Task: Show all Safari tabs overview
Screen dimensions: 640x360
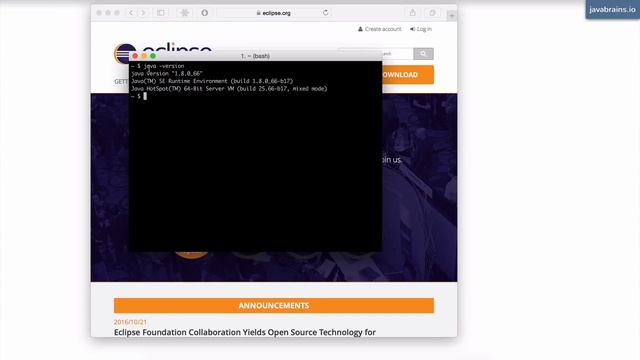Action: [x=432, y=13]
